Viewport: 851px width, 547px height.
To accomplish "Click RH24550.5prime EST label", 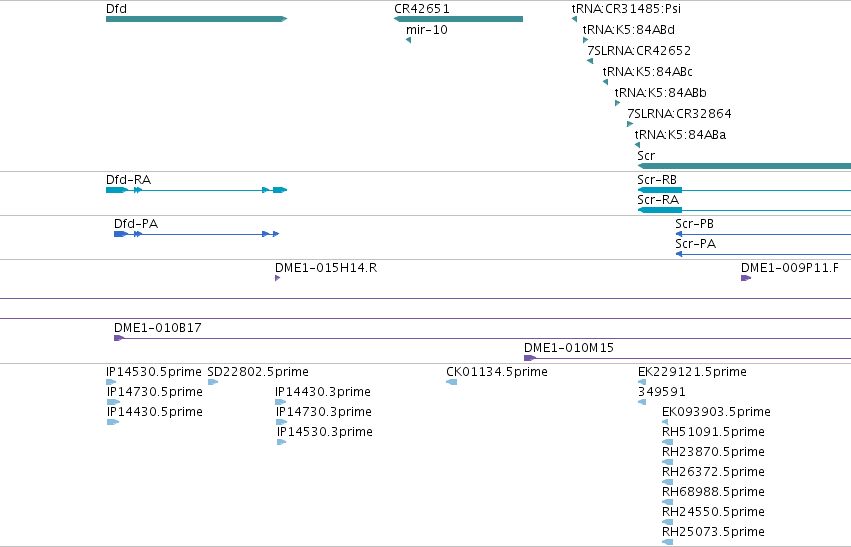I will coord(713,512).
